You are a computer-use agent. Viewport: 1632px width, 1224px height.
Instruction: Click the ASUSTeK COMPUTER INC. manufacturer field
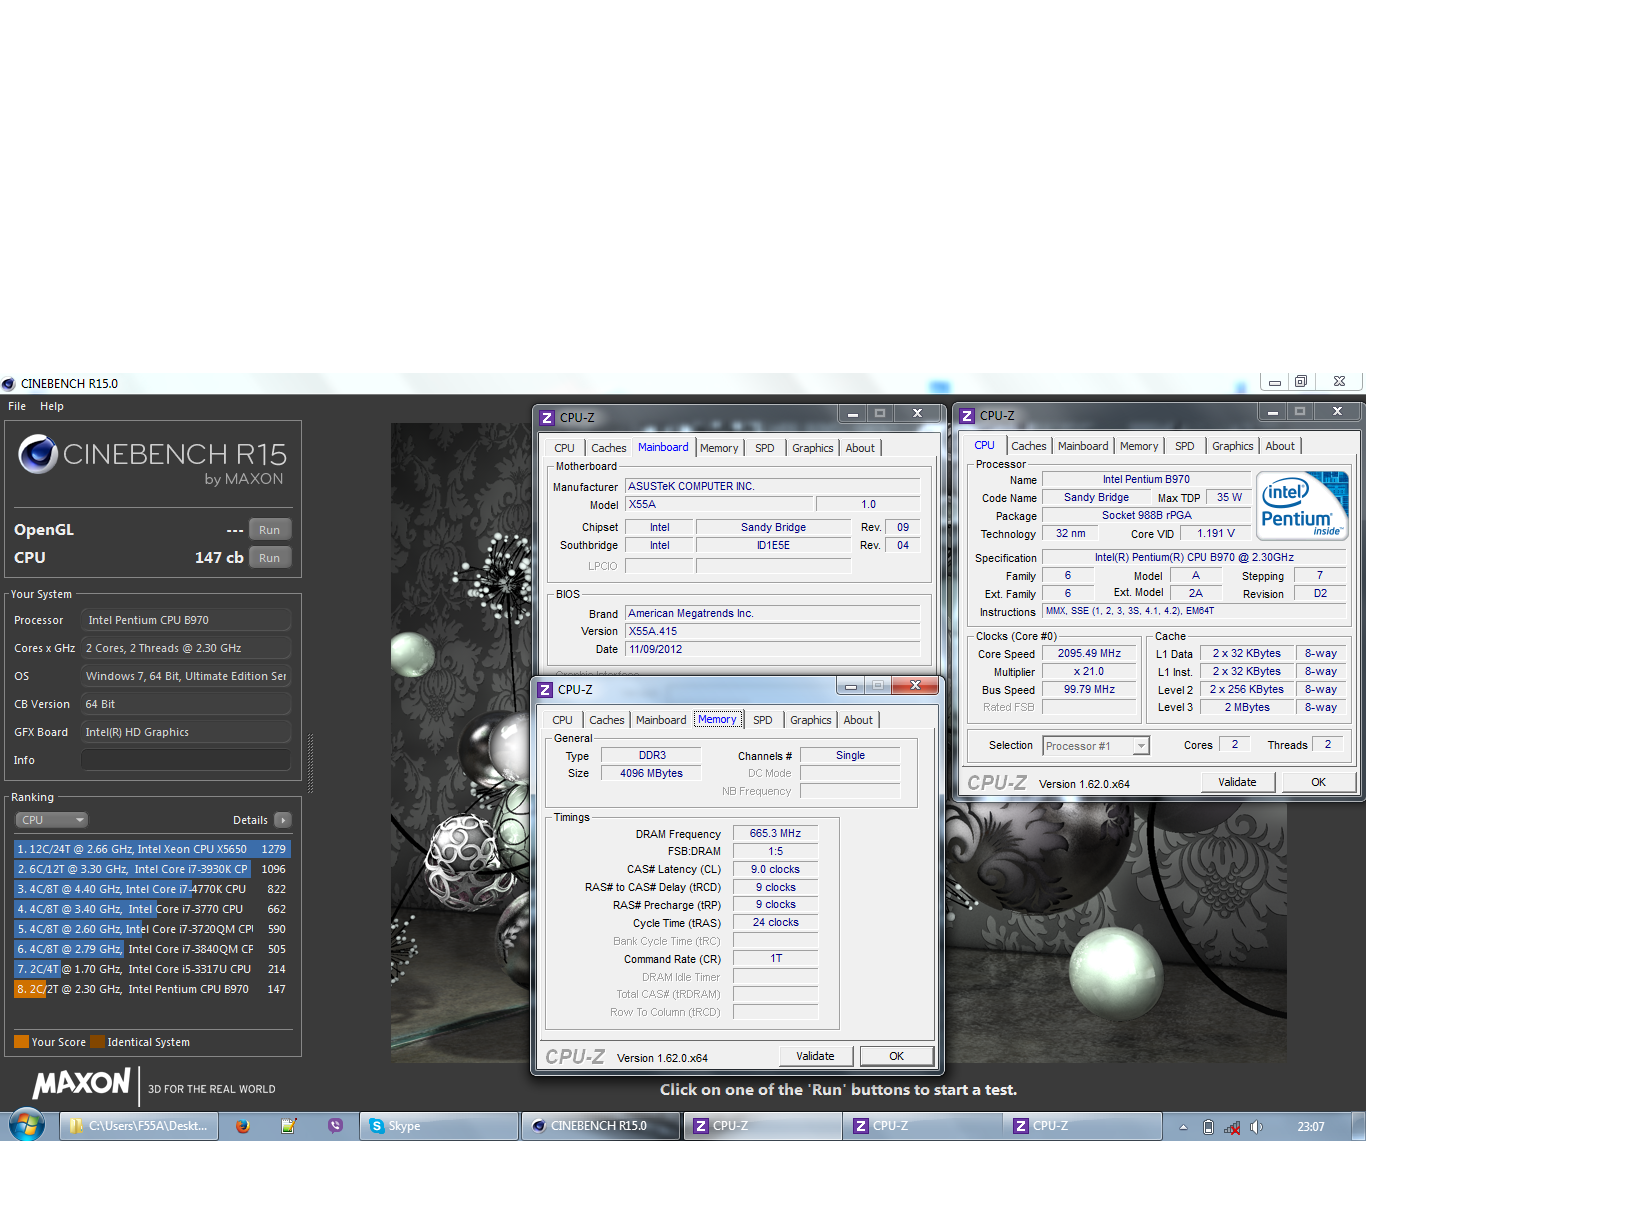(772, 487)
